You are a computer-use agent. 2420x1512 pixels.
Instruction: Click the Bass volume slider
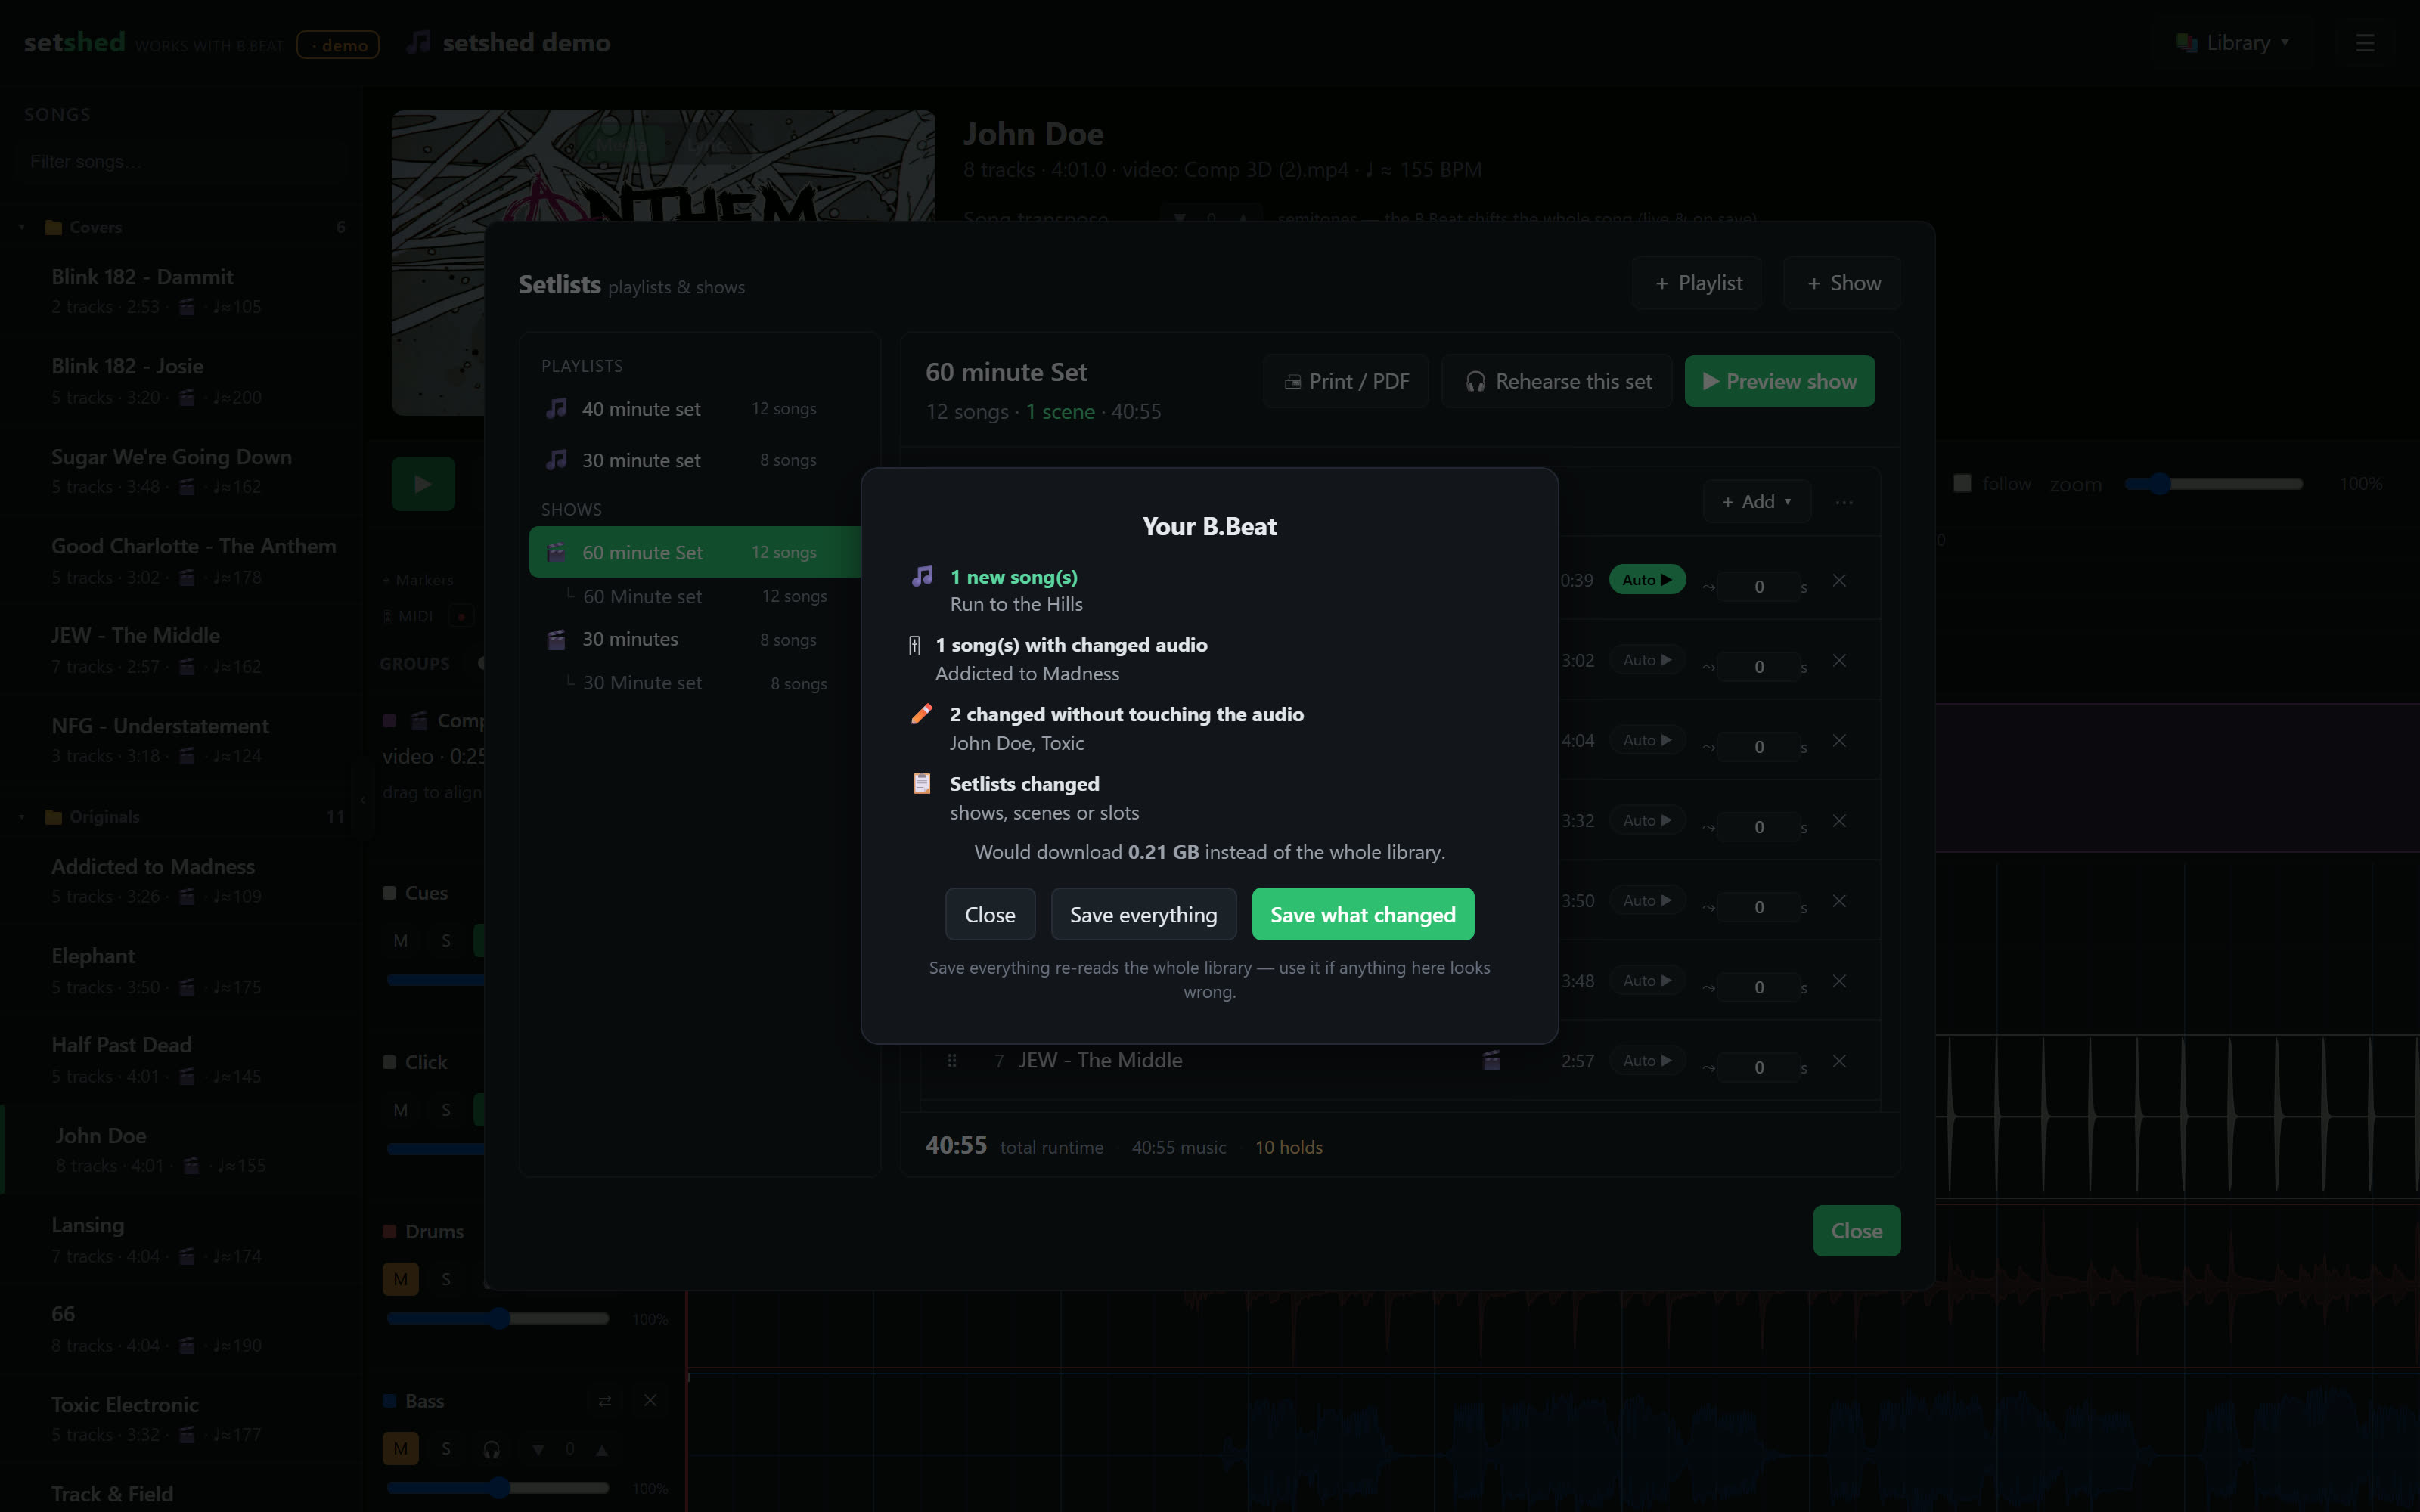497,1488
